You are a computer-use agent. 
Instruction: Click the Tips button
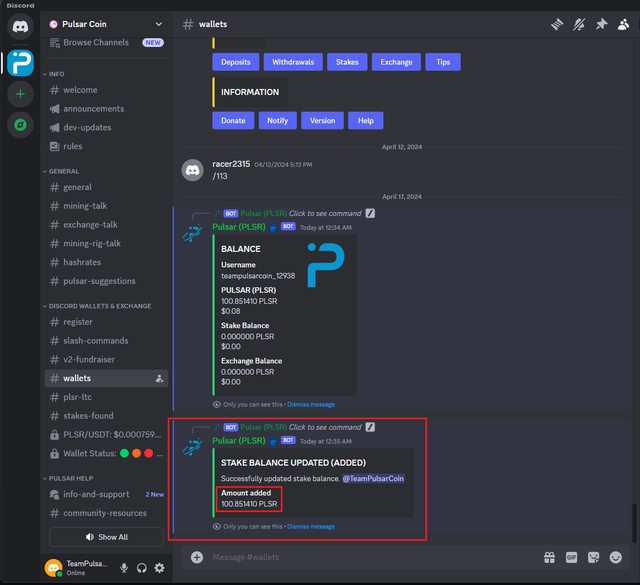coord(443,62)
